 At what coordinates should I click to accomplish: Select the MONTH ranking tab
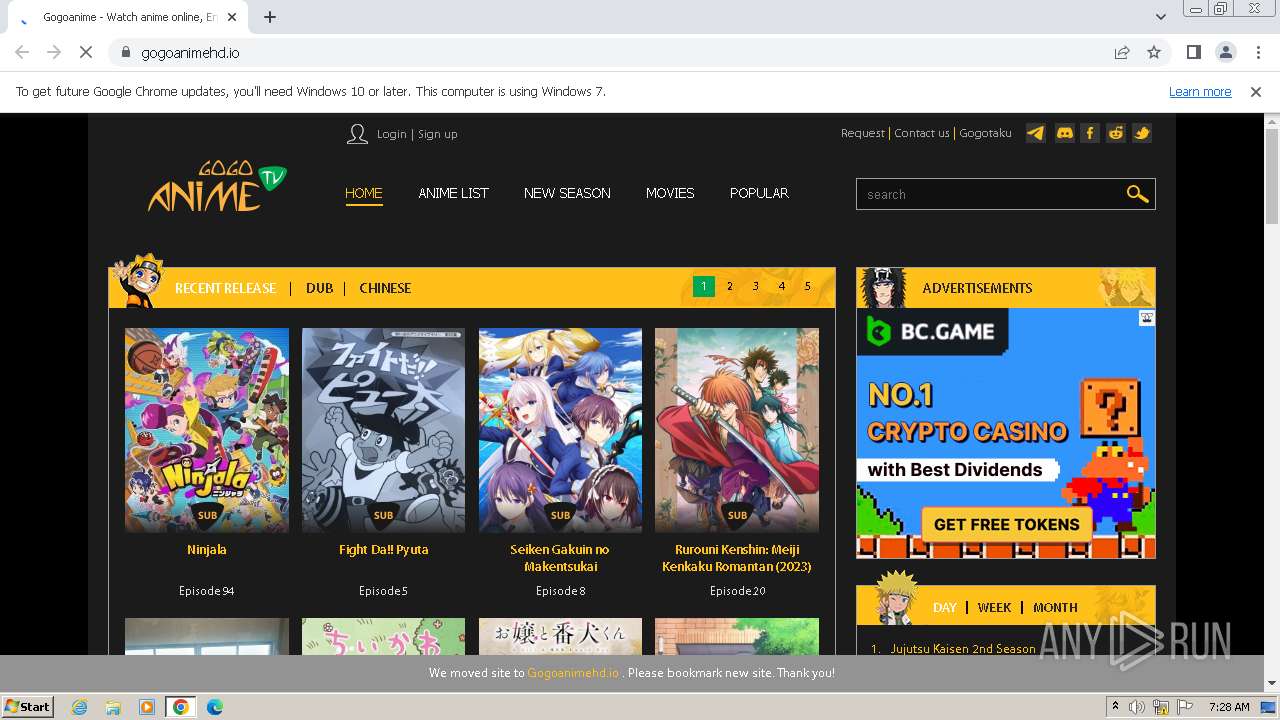[x=1055, y=607]
